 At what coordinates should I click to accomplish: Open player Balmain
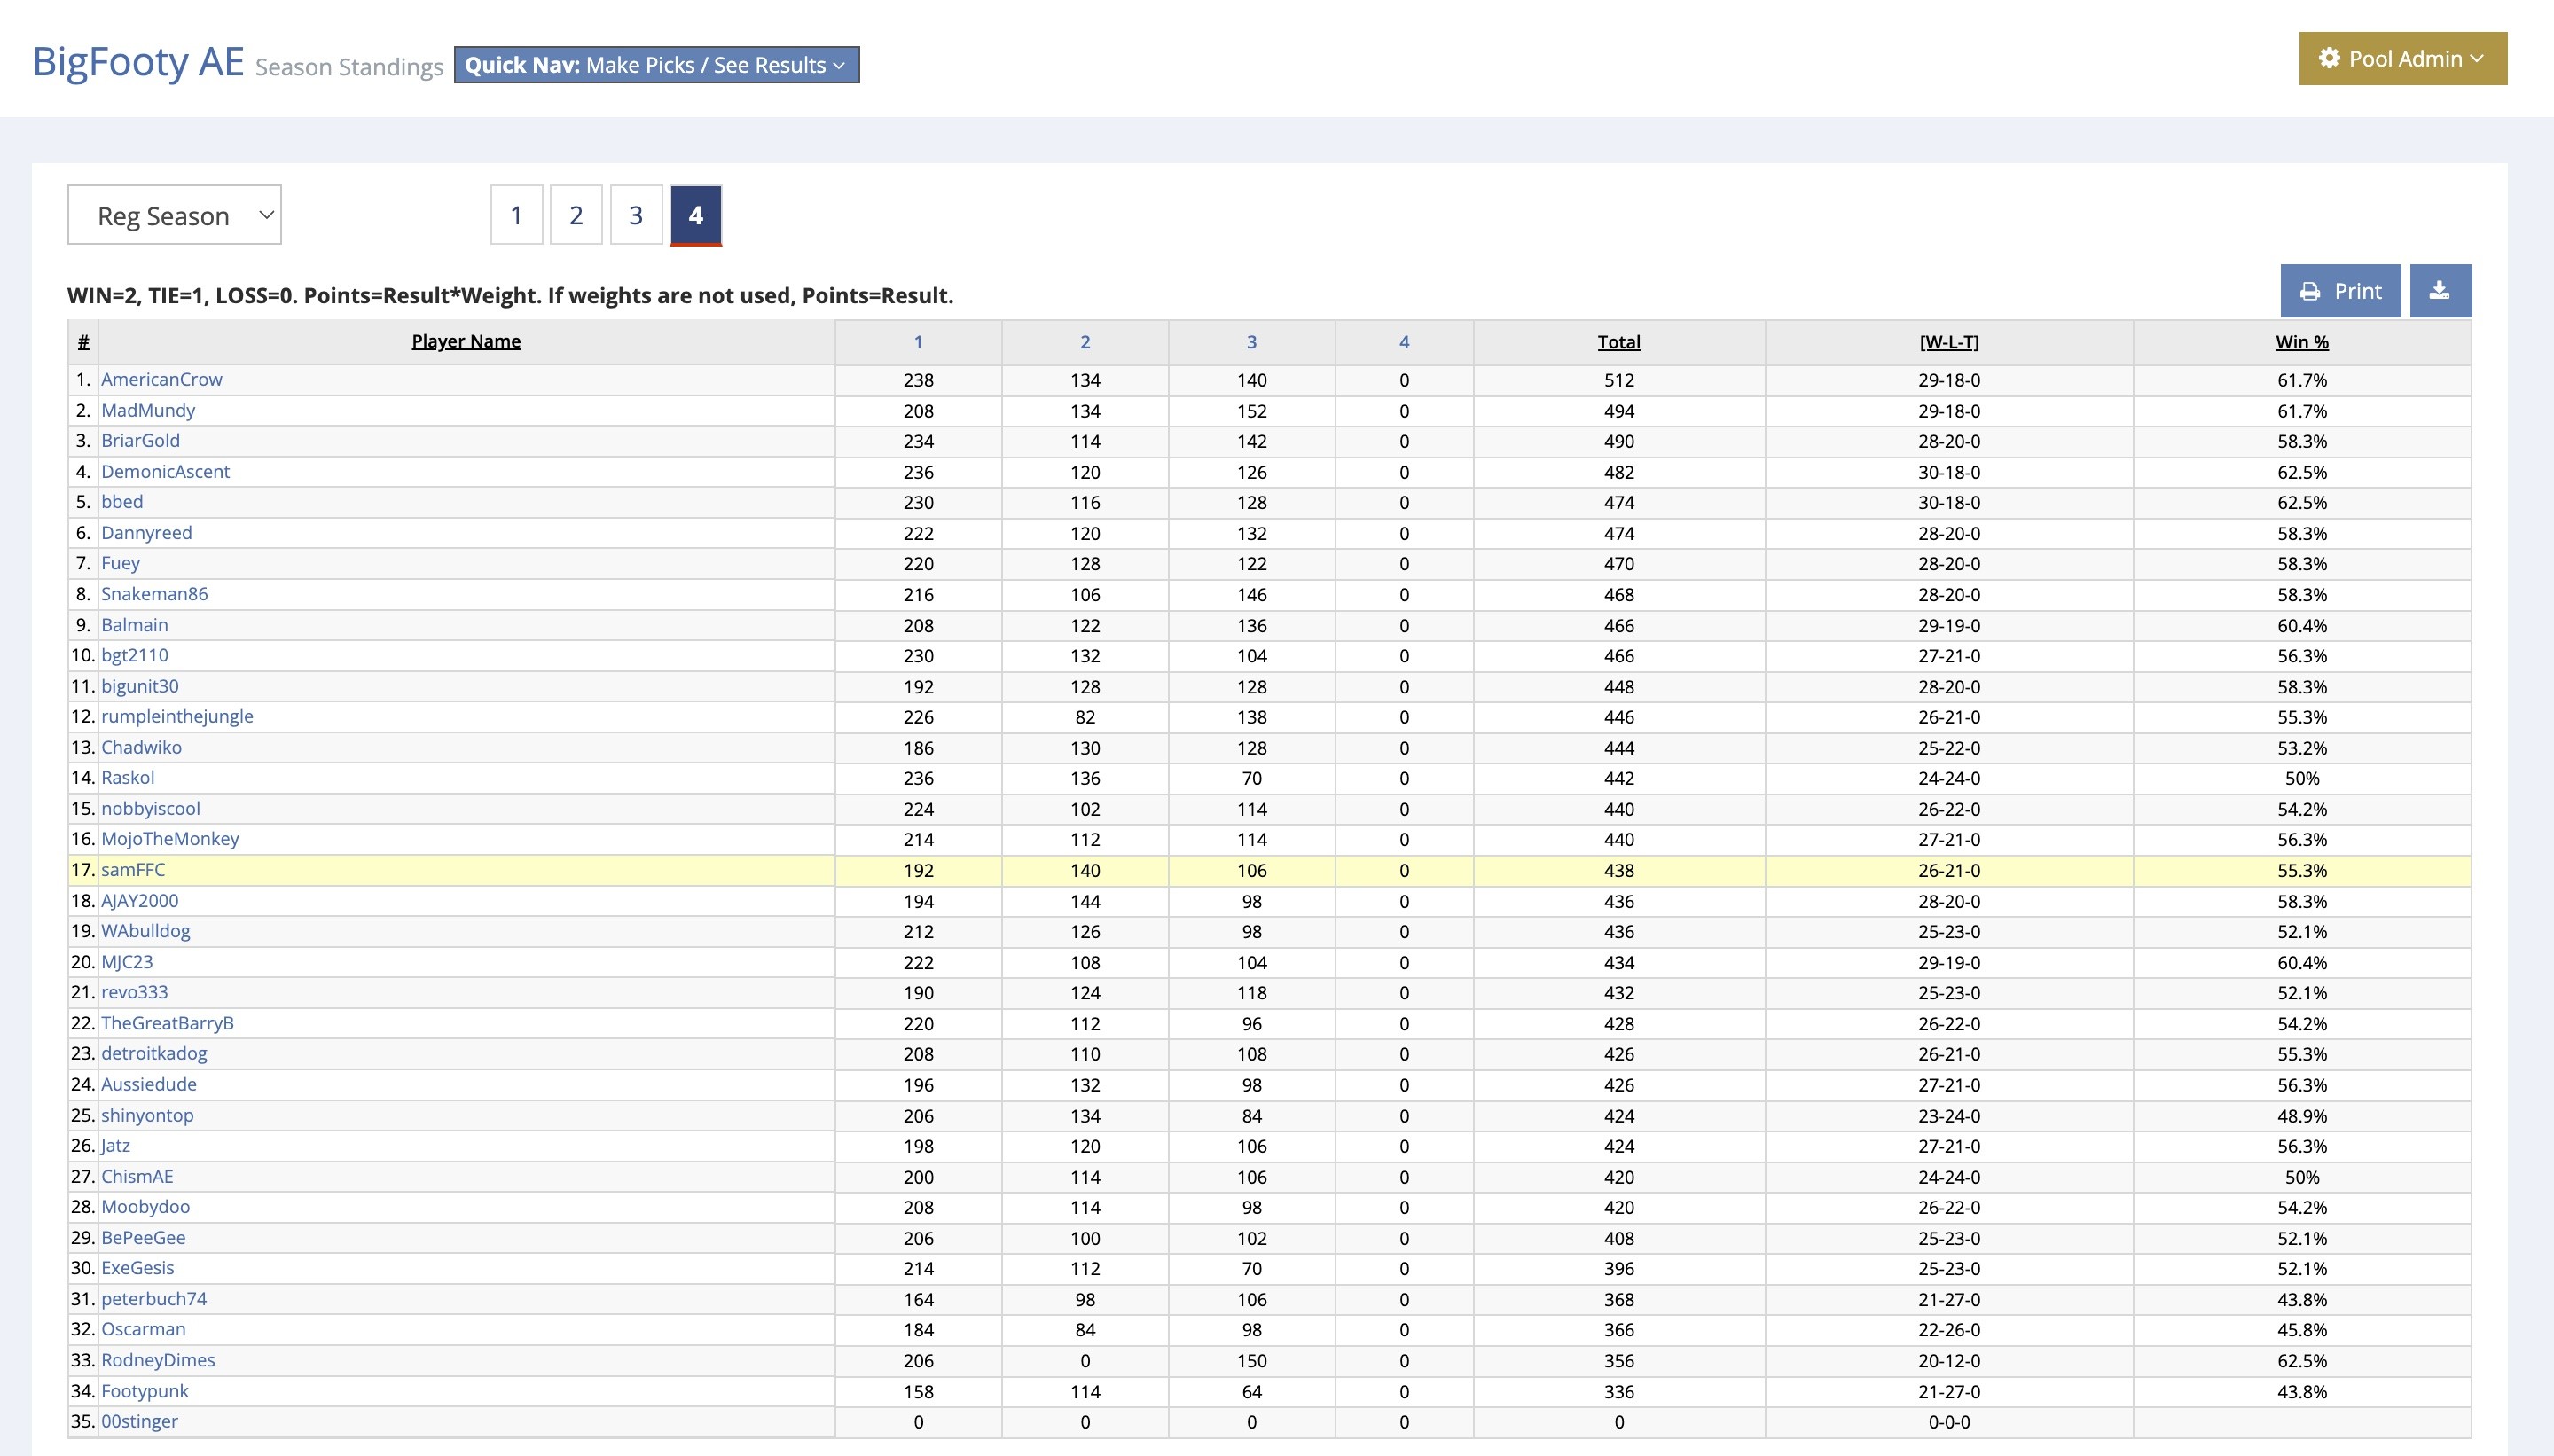(134, 625)
